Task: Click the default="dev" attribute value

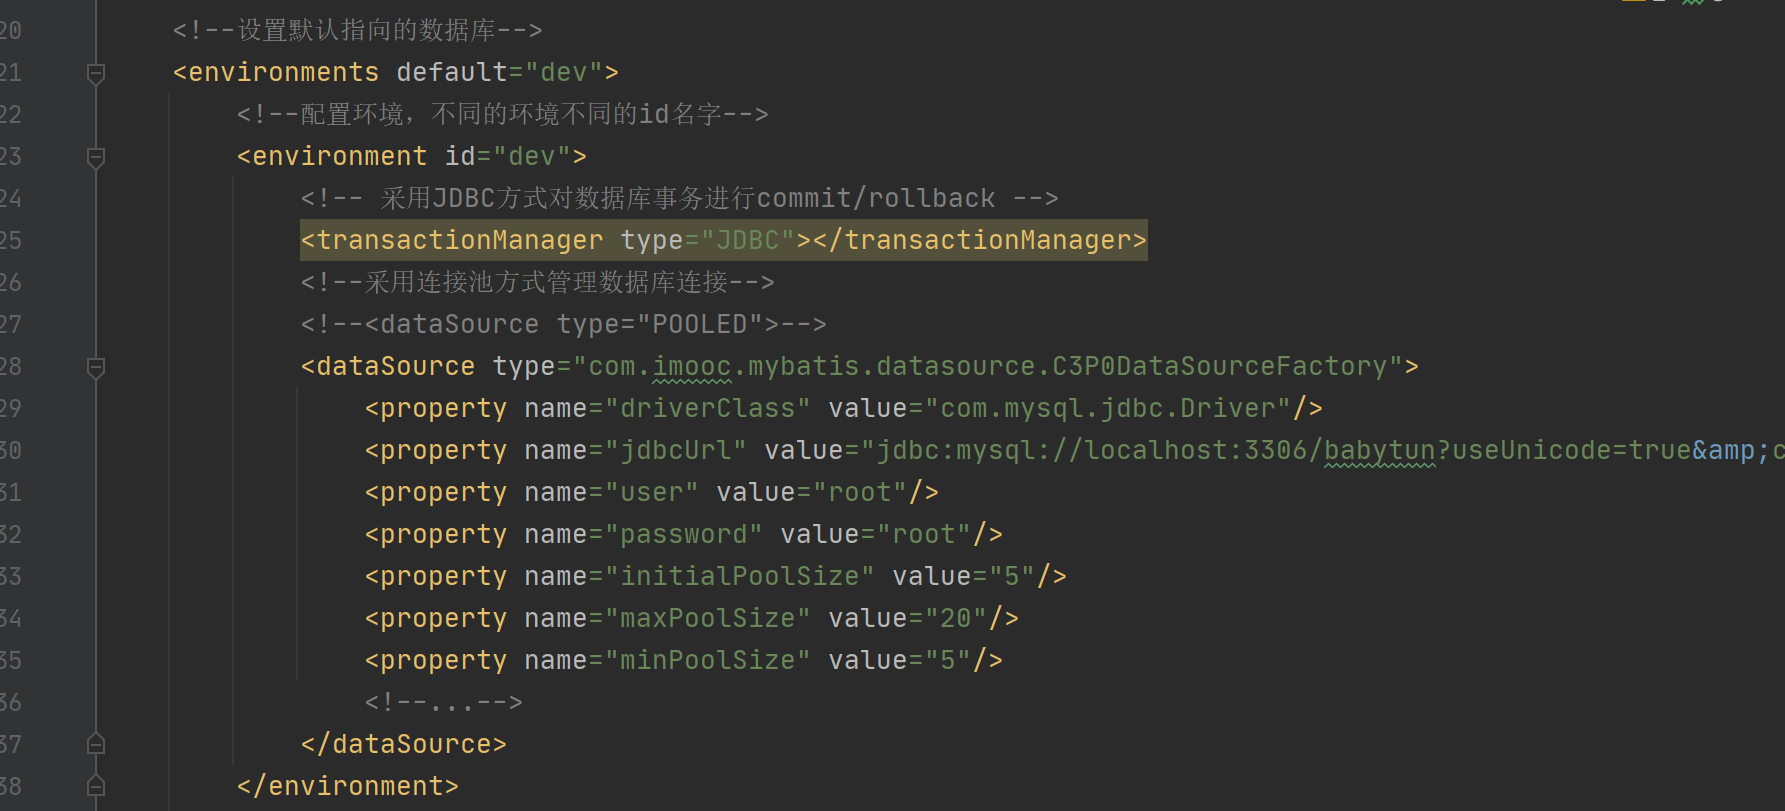Action: click(x=563, y=72)
